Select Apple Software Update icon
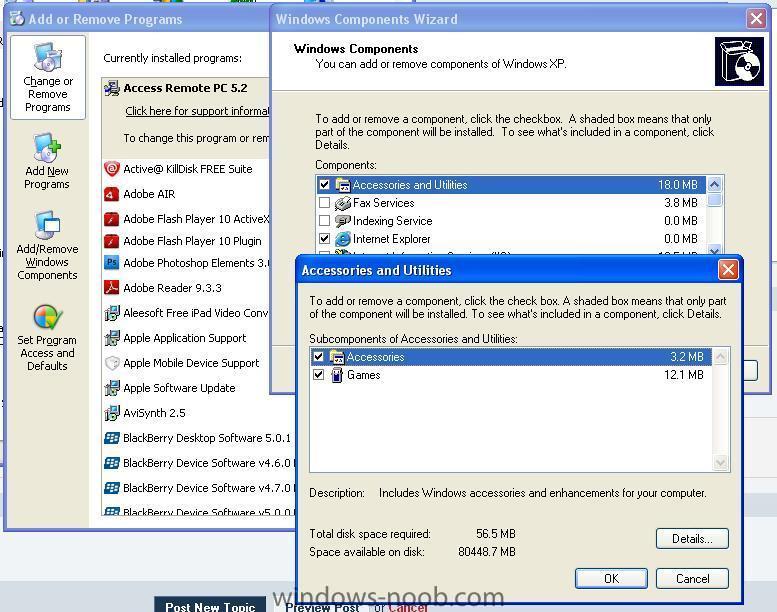777x612 pixels. 112,388
